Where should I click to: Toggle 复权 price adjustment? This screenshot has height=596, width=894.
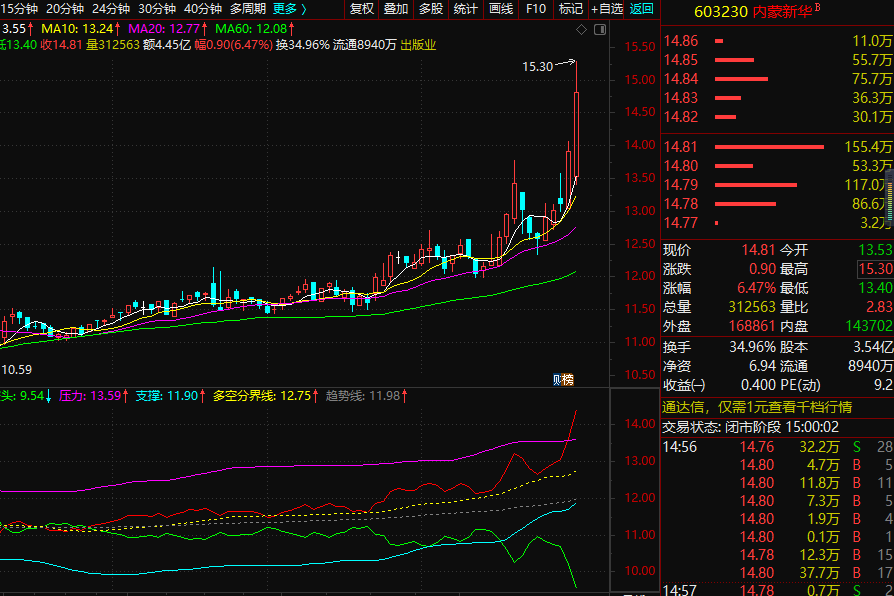pyautogui.click(x=361, y=9)
